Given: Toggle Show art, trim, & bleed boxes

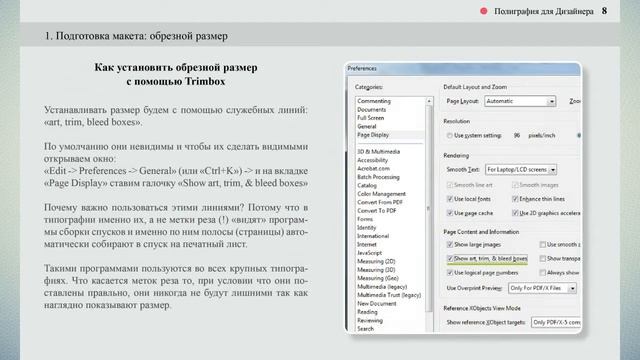Looking at the screenshot, I should [450, 258].
